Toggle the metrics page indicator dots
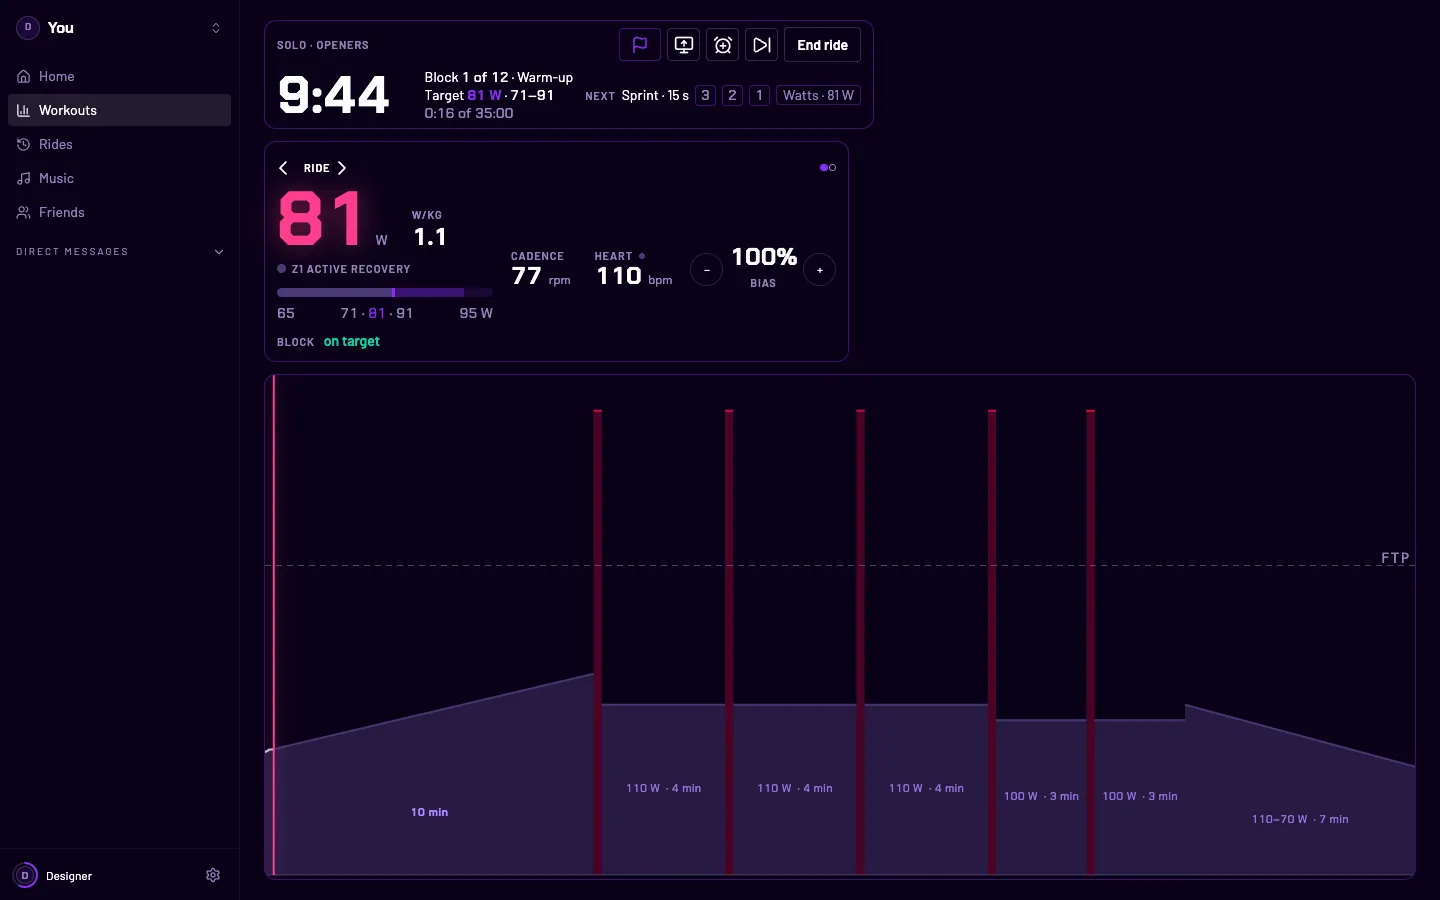The height and width of the screenshot is (900, 1440). (828, 168)
